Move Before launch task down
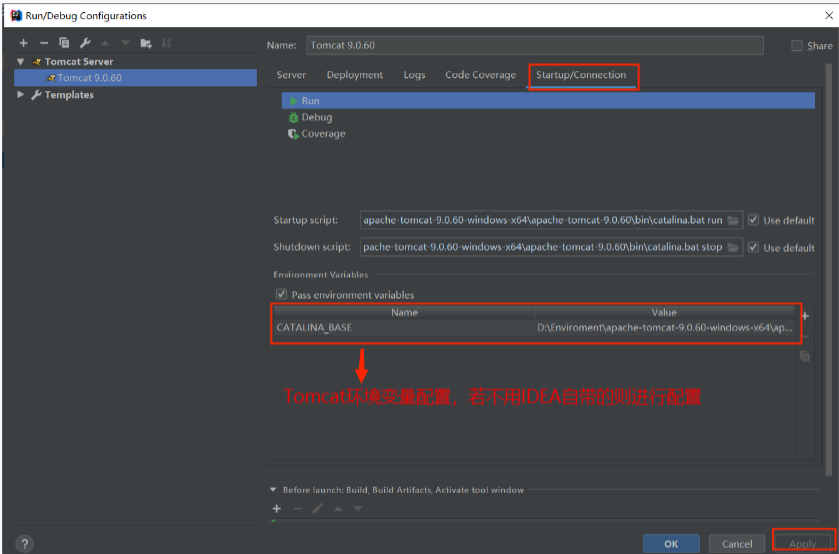This screenshot has width=839, height=554. (358, 509)
